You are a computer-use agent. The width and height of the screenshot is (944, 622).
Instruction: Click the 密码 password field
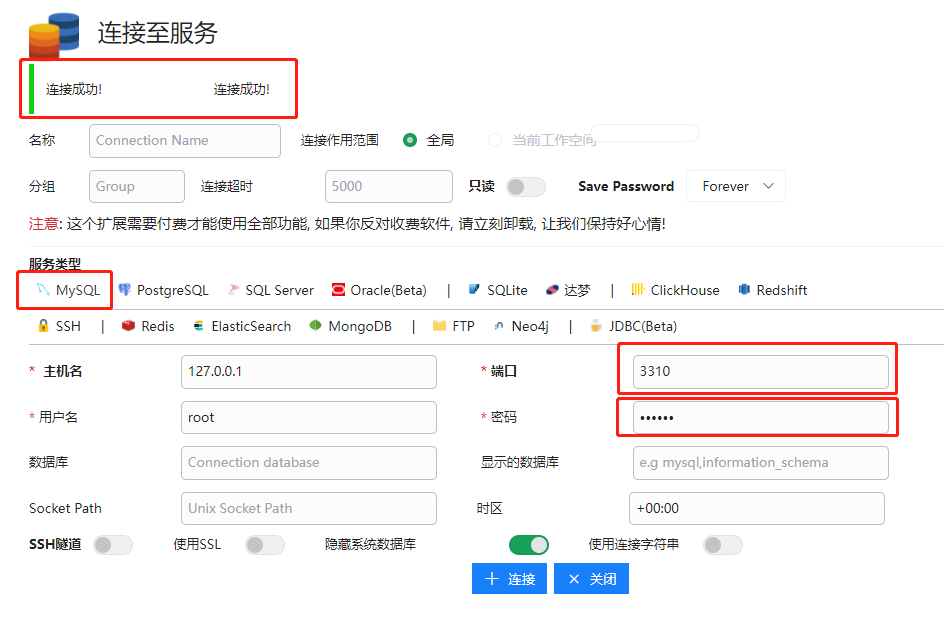(760, 417)
